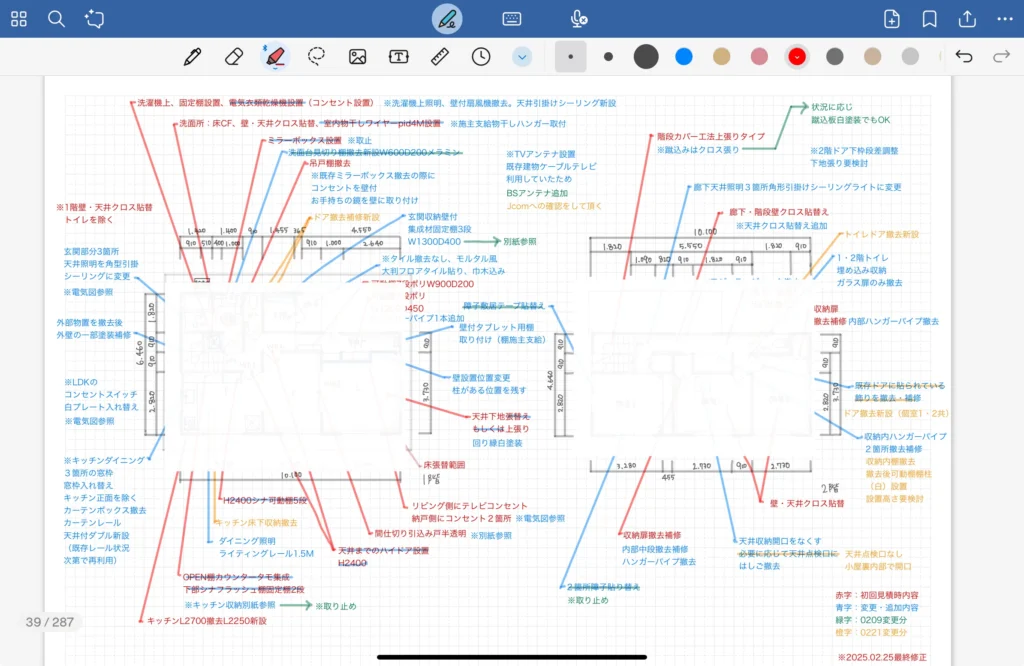Switch to keyboard typing mode
The width and height of the screenshot is (1024, 666).
point(511,19)
